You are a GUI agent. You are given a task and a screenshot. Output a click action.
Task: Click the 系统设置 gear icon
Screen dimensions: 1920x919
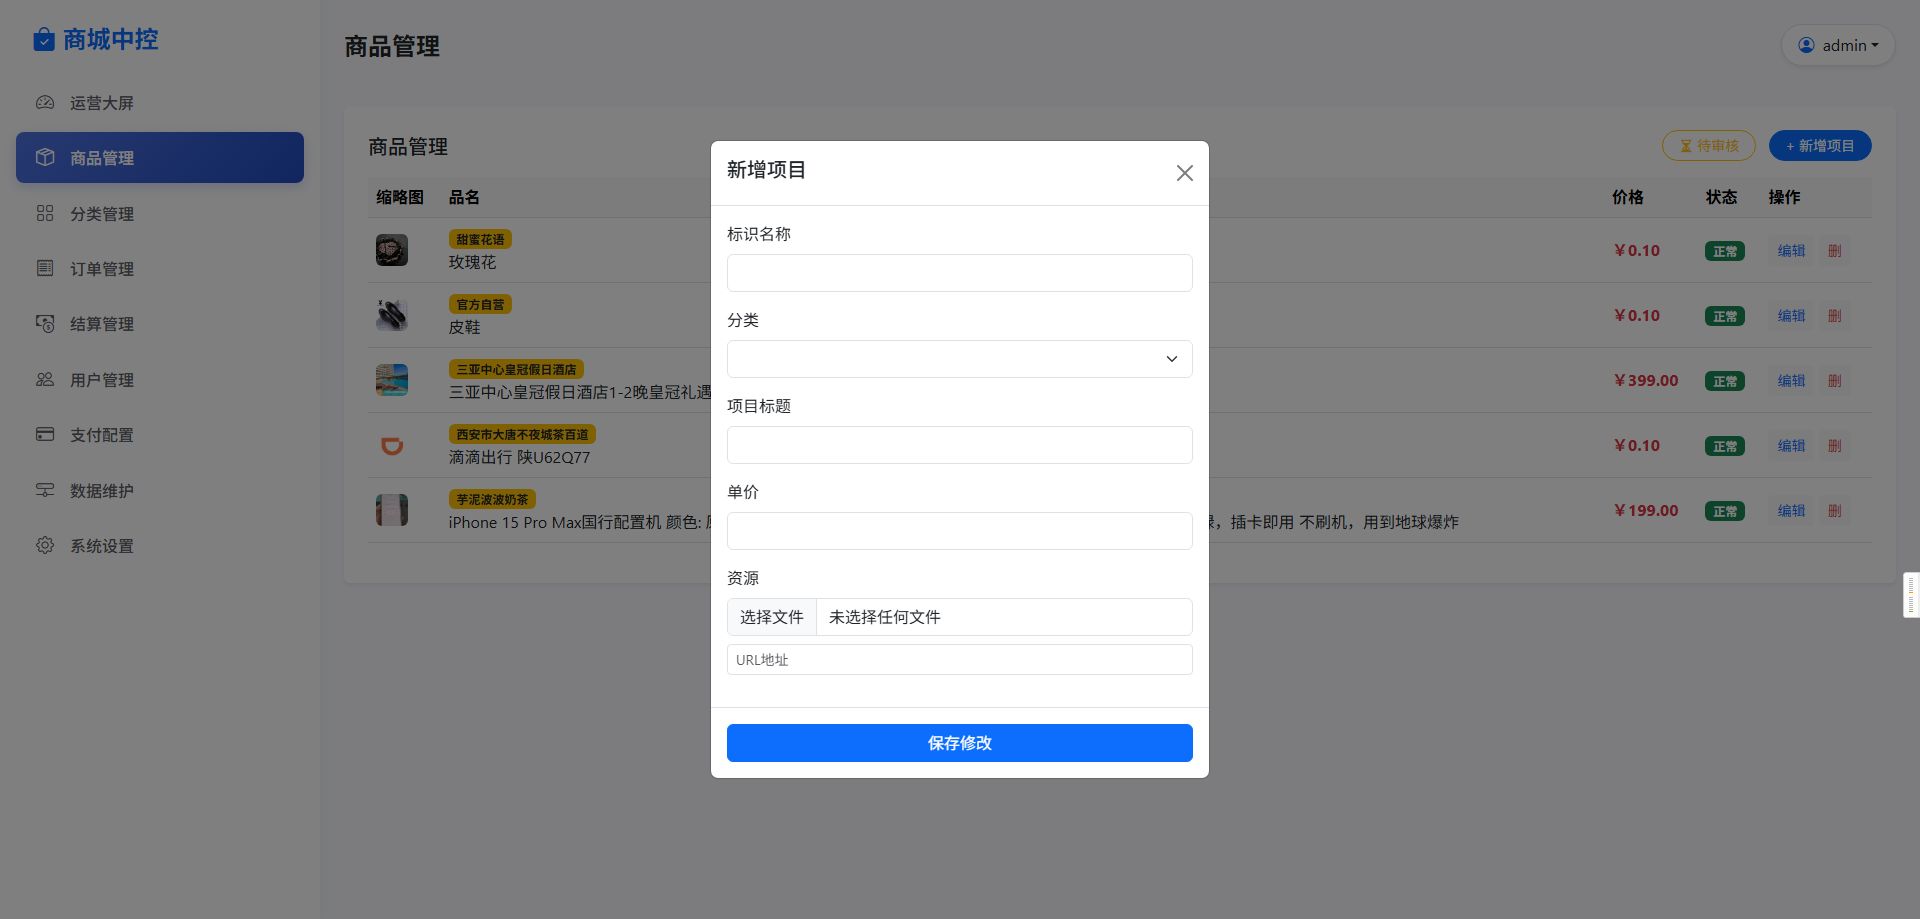pyautogui.click(x=45, y=545)
